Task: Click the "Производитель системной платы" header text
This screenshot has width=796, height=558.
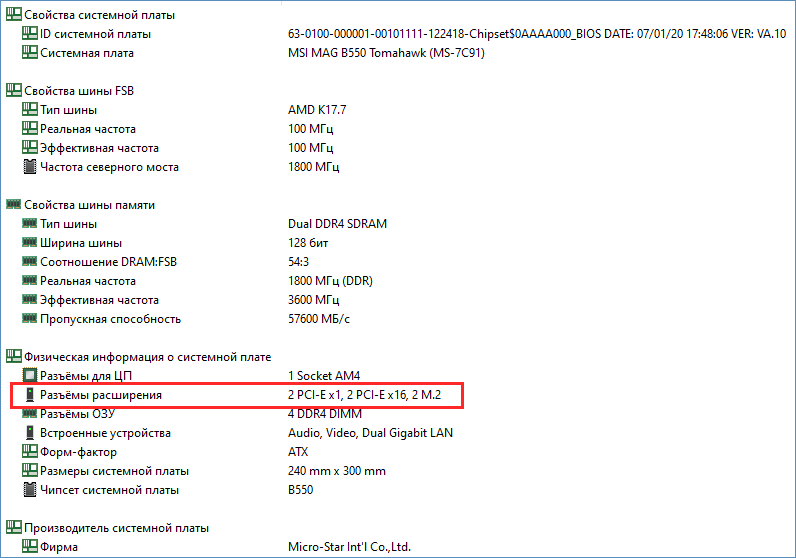Action: pyautogui.click(x=116, y=528)
